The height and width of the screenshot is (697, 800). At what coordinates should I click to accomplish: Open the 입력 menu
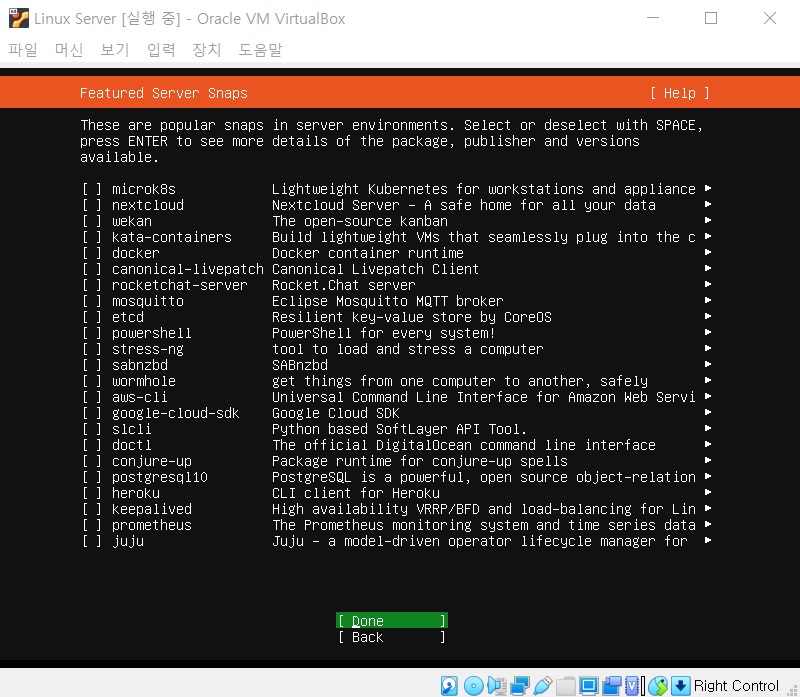click(x=161, y=49)
